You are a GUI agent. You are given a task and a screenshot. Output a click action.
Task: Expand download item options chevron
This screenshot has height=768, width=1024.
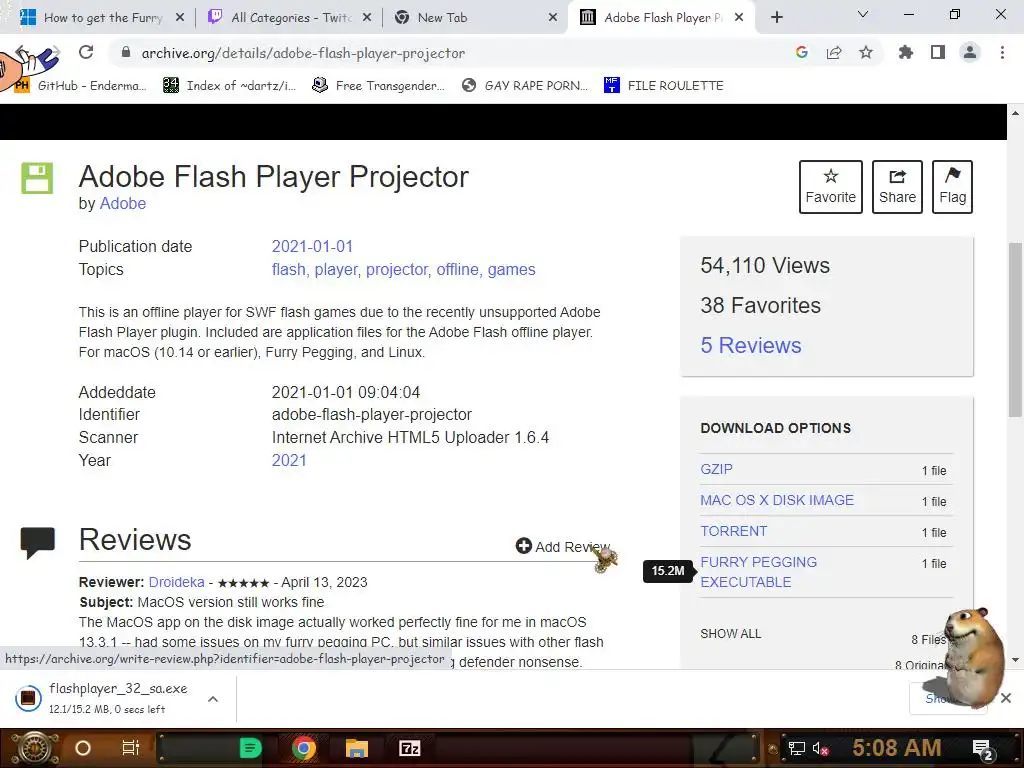pos(213,699)
